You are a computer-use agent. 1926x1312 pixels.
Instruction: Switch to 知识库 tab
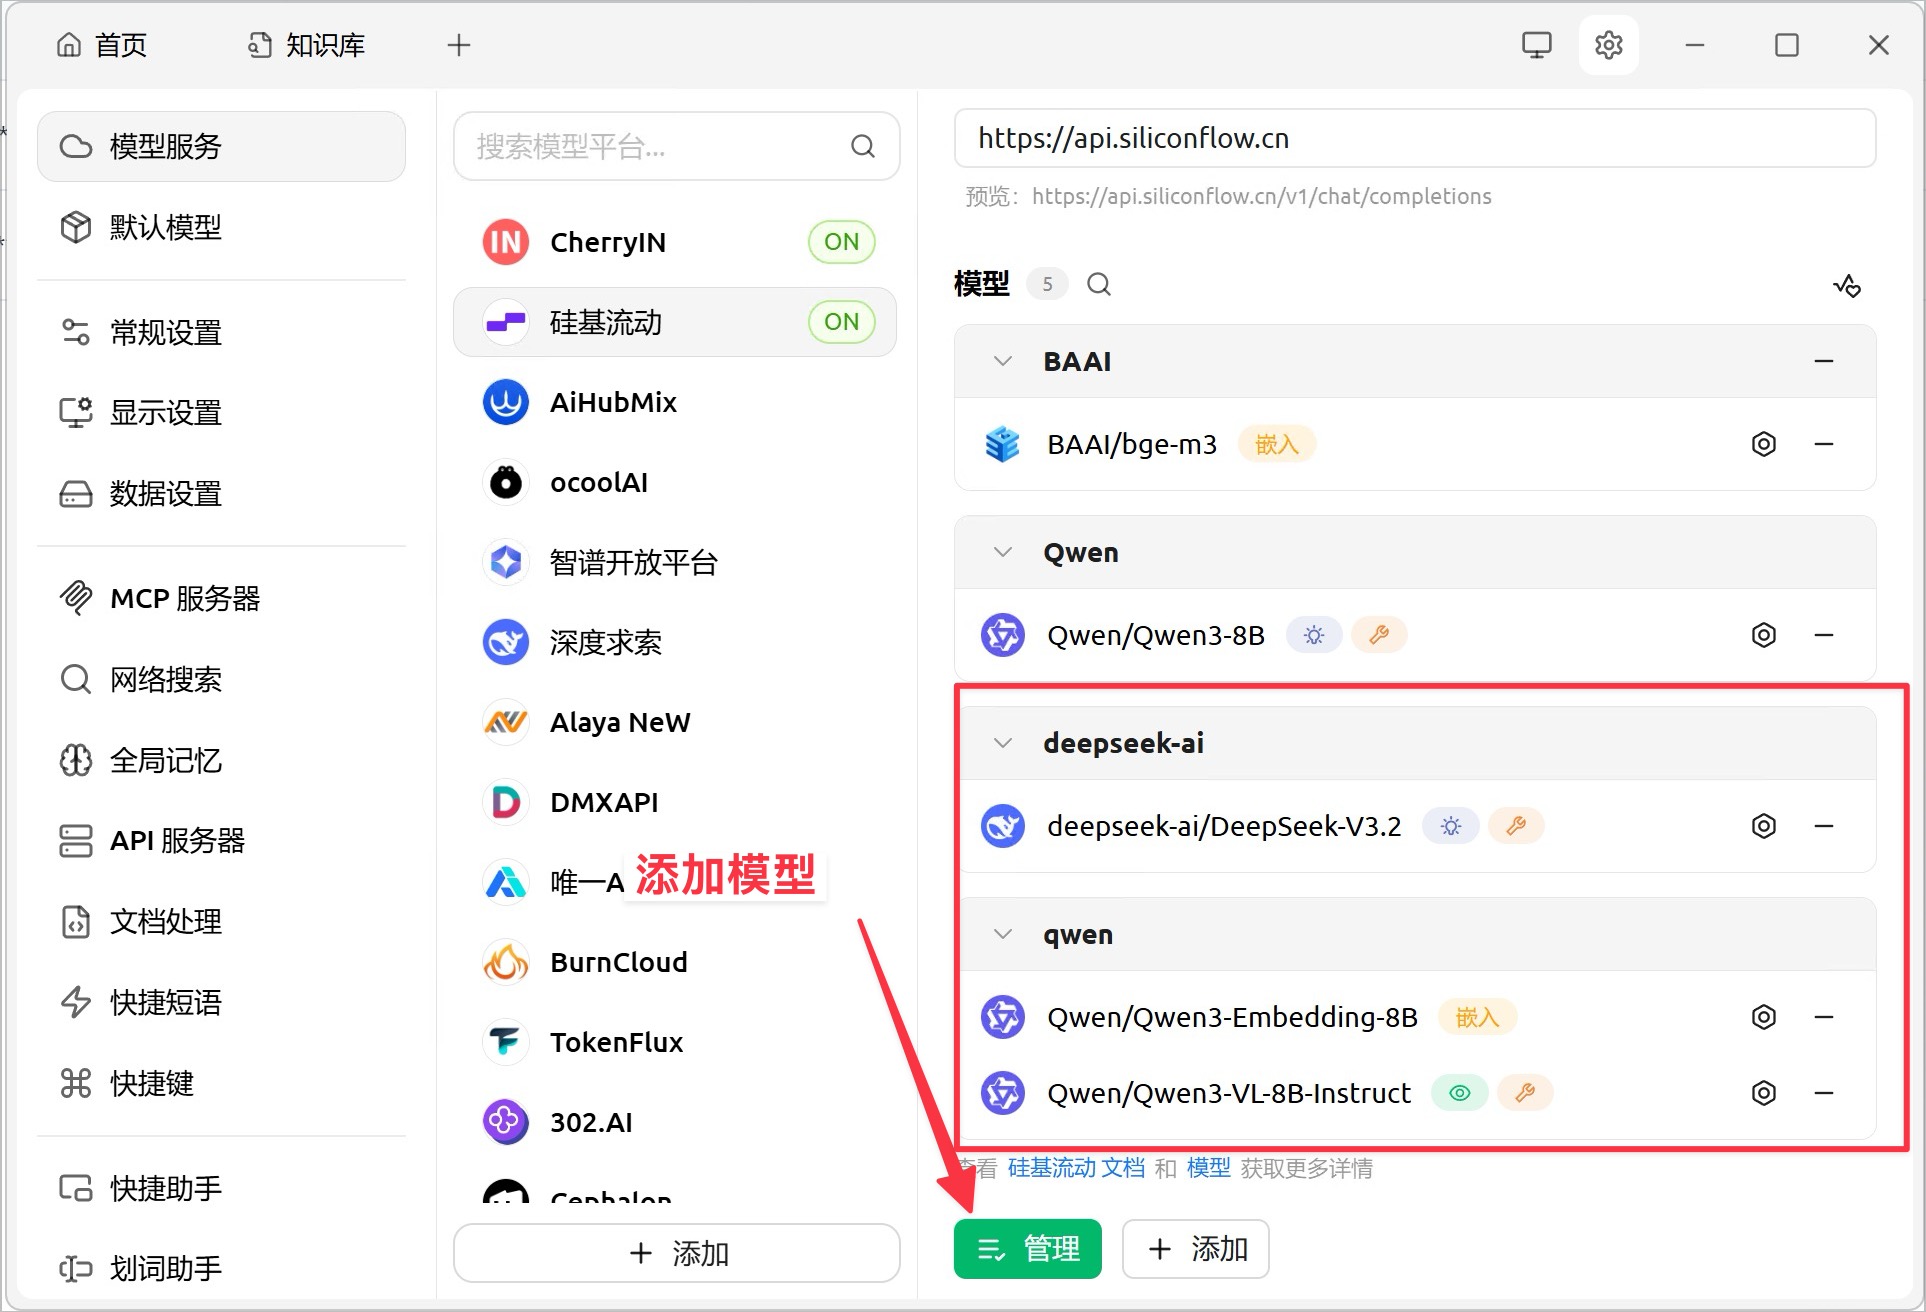click(307, 45)
